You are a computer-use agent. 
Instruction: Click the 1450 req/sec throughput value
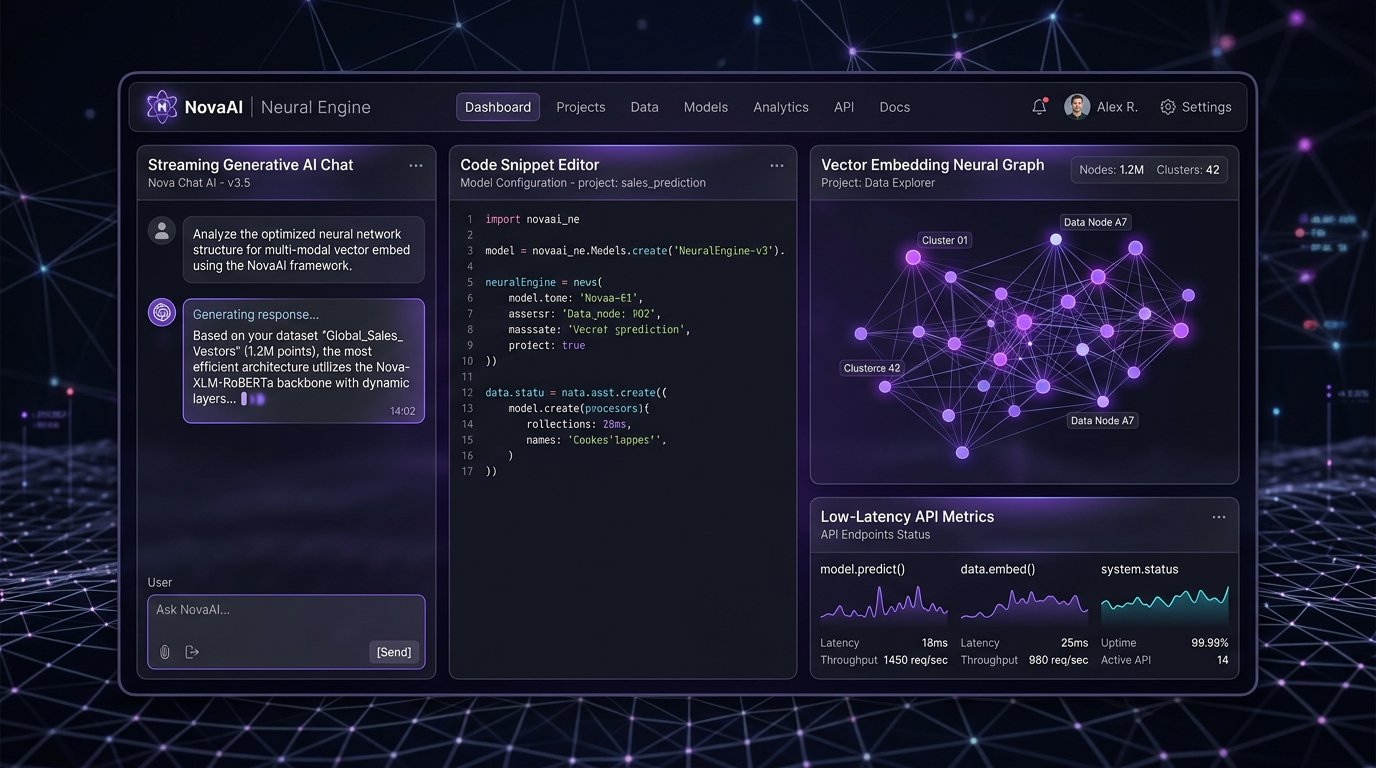[x=916, y=660]
